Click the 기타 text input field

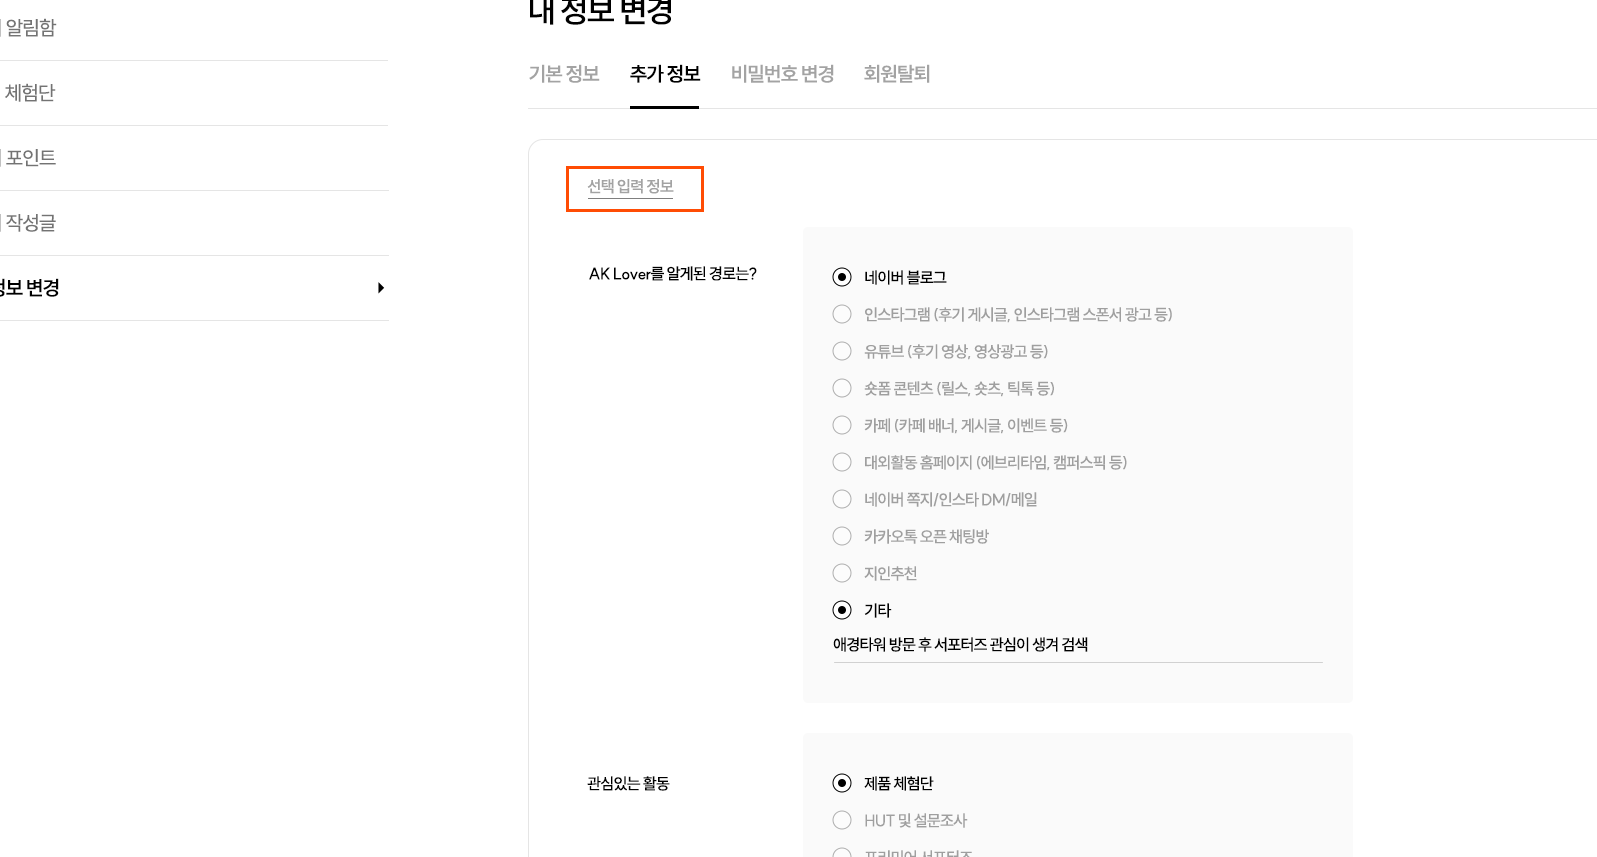[1077, 645]
